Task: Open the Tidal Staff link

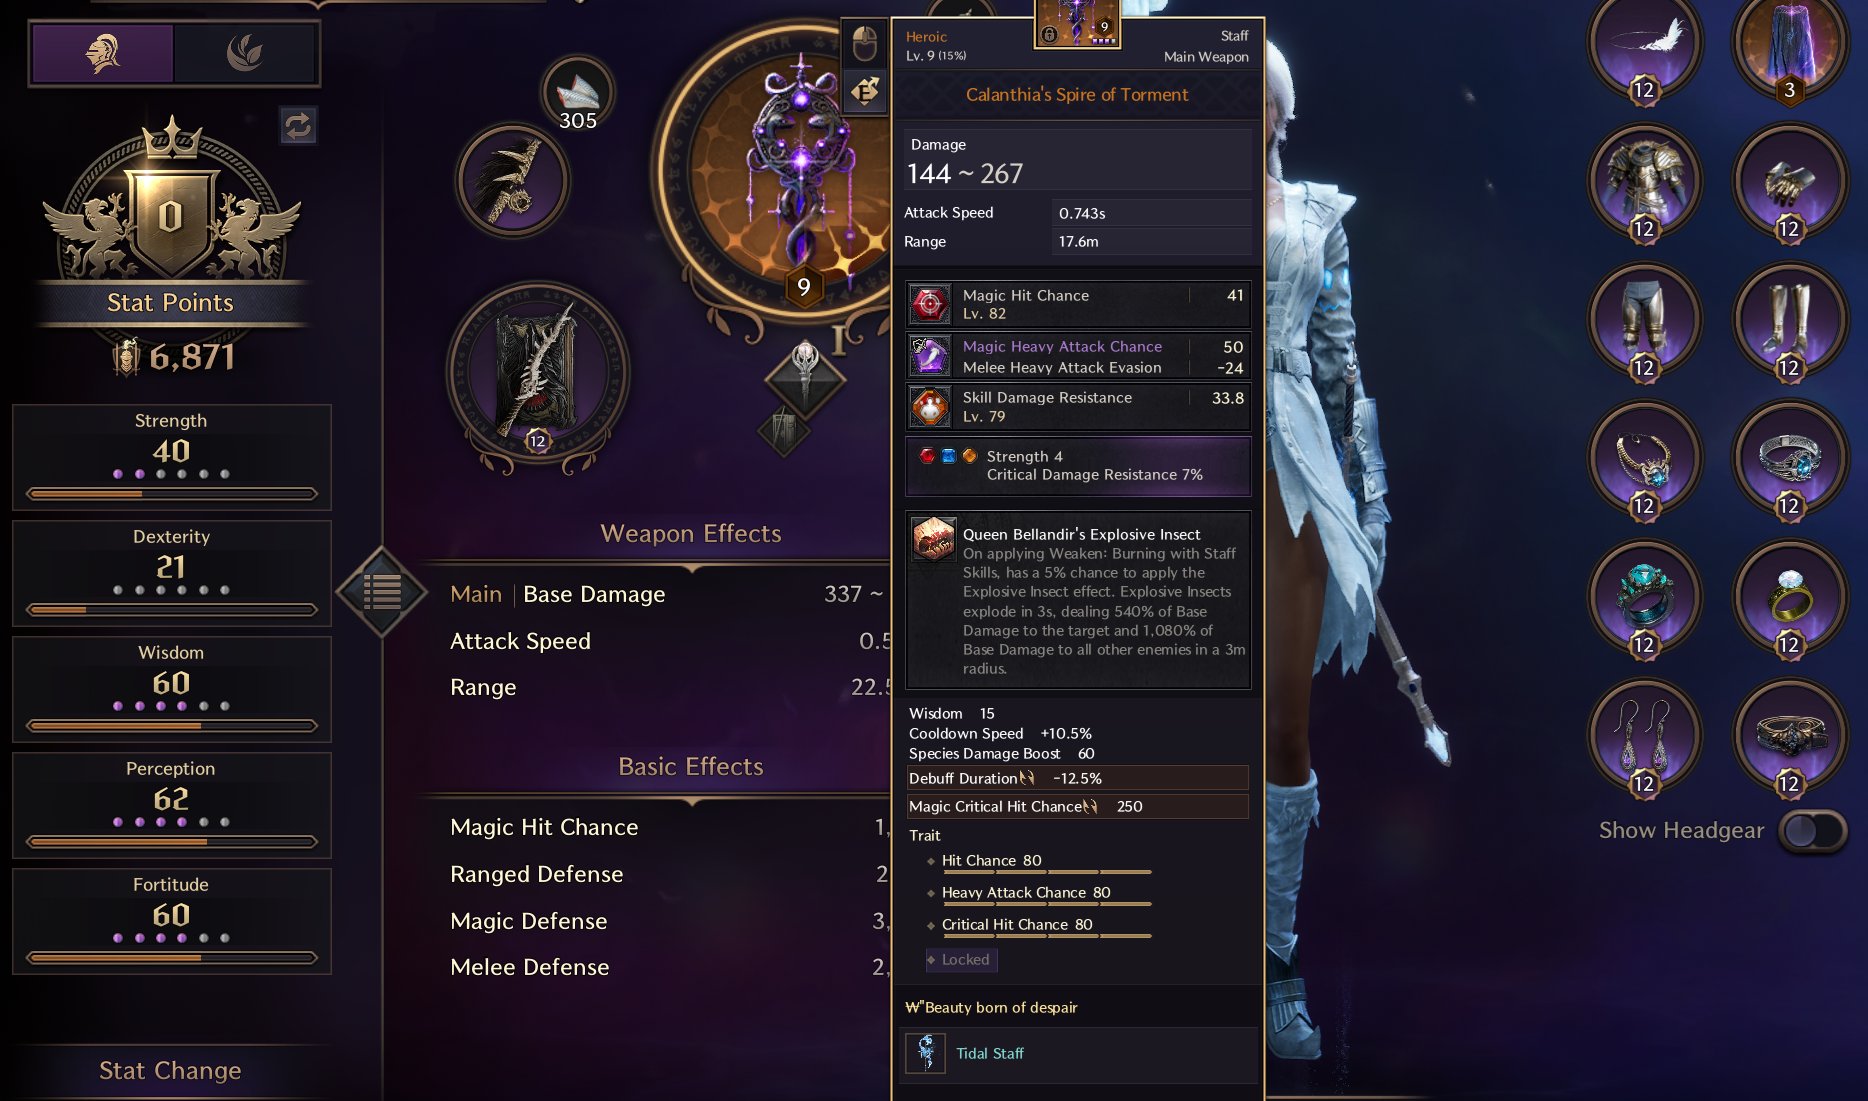Action: (x=990, y=1054)
